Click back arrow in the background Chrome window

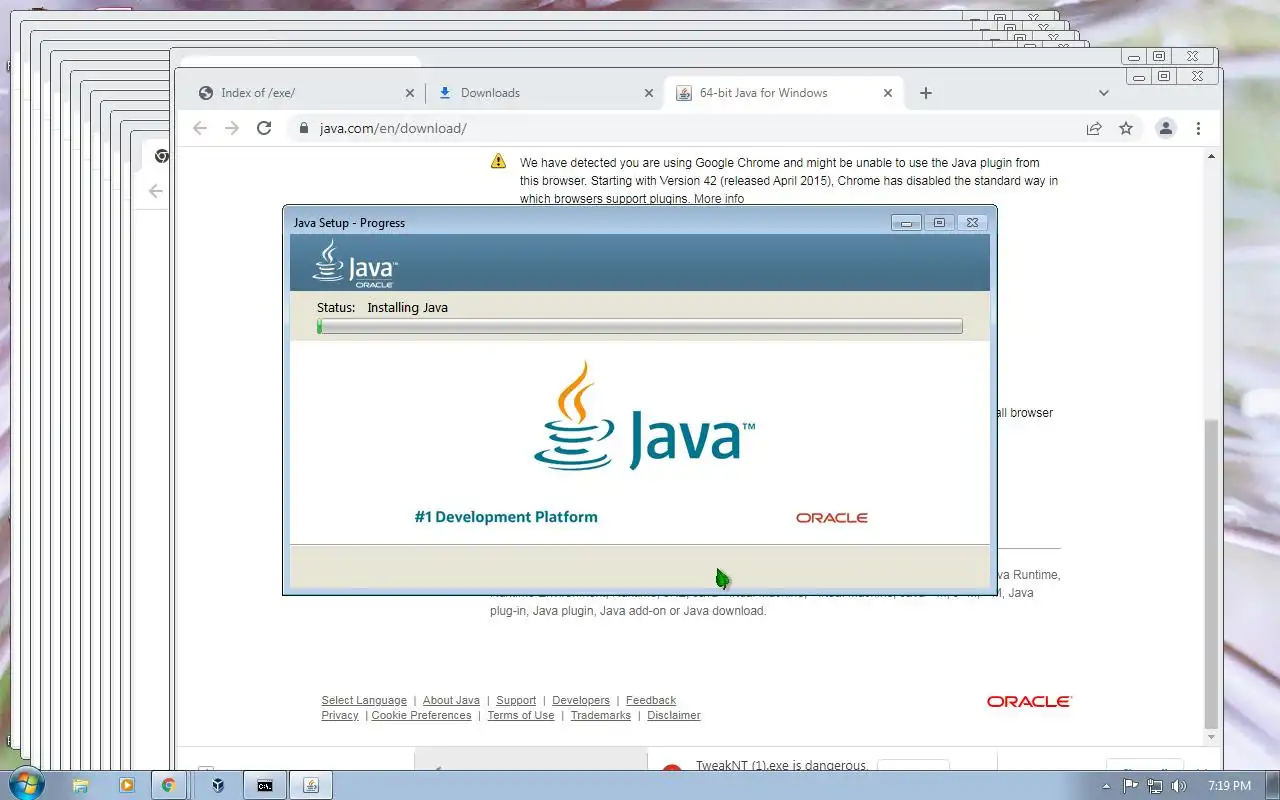click(x=156, y=191)
